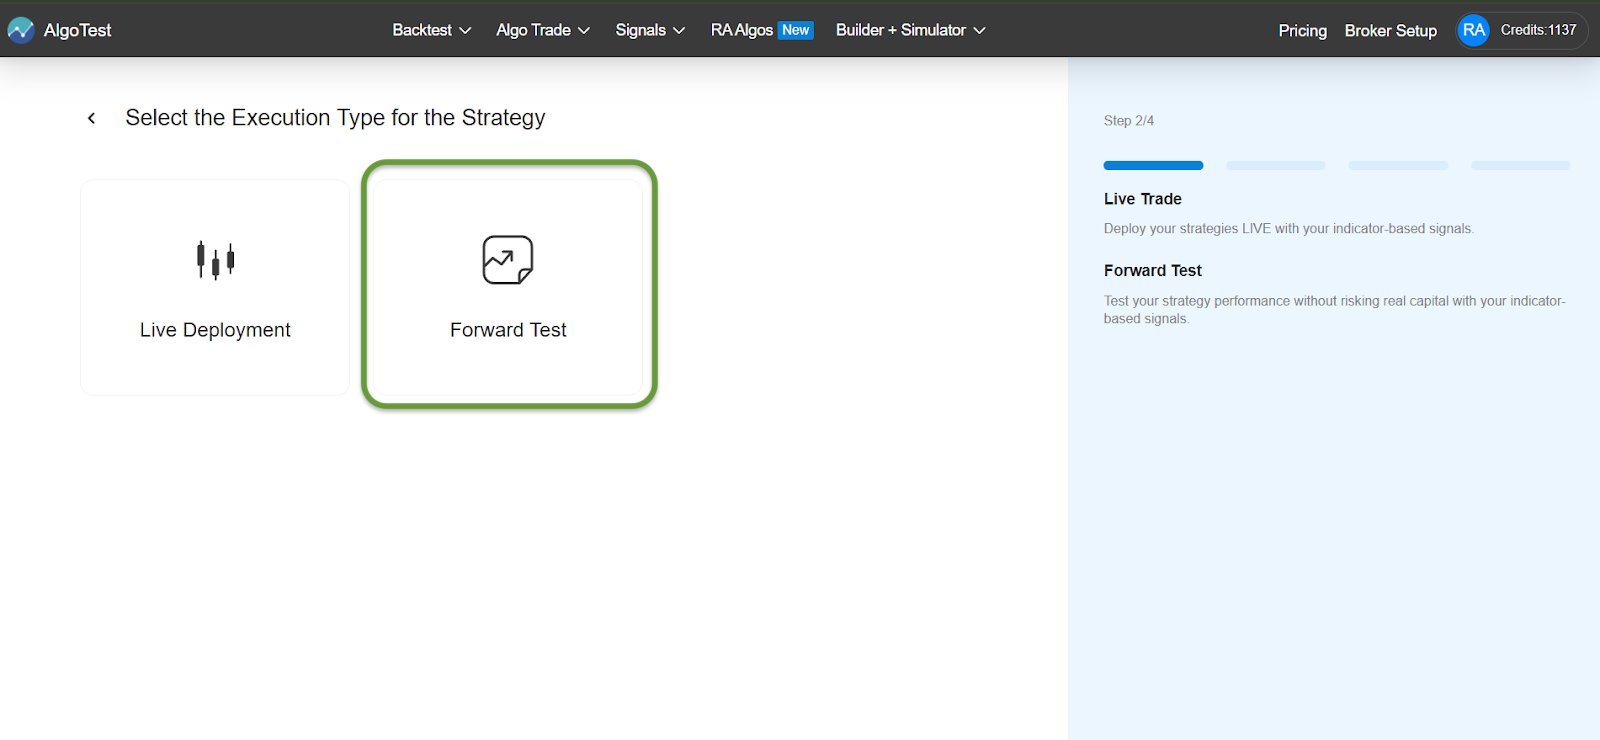Go to the Pricing page

(x=1302, y=31)
